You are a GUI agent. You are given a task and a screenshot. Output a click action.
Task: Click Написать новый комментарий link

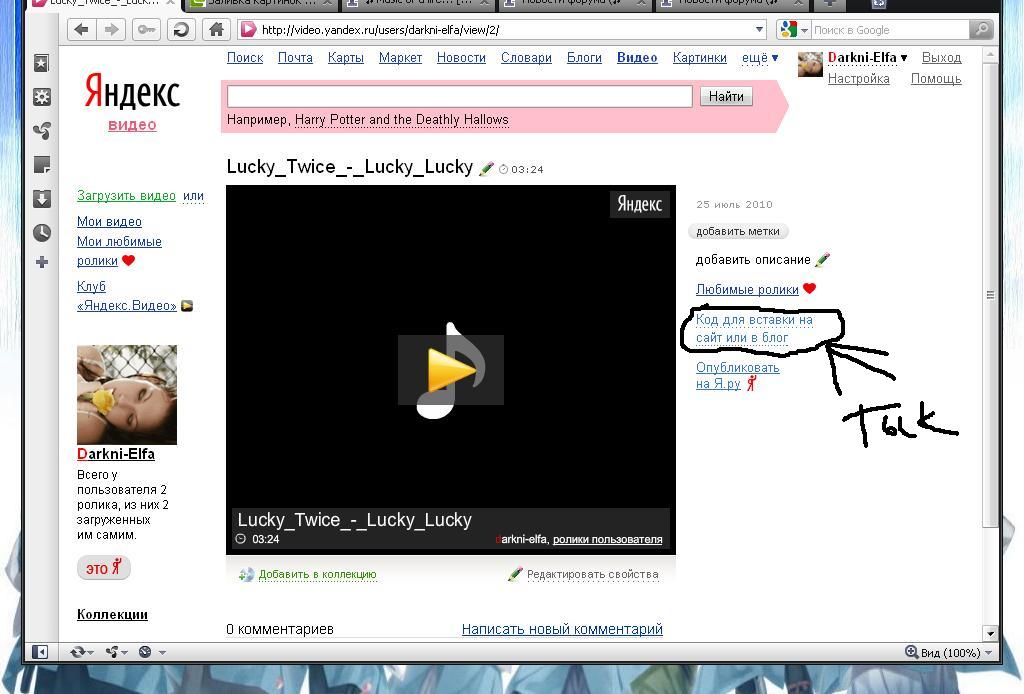pyautogui.click(x=562, y=629)
